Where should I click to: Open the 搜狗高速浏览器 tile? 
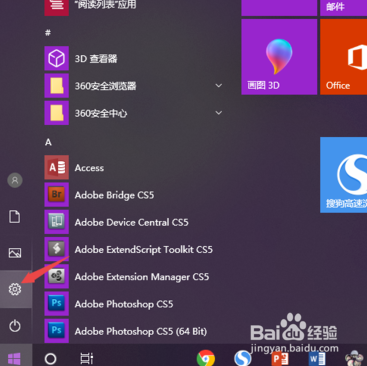click(343, 175)
